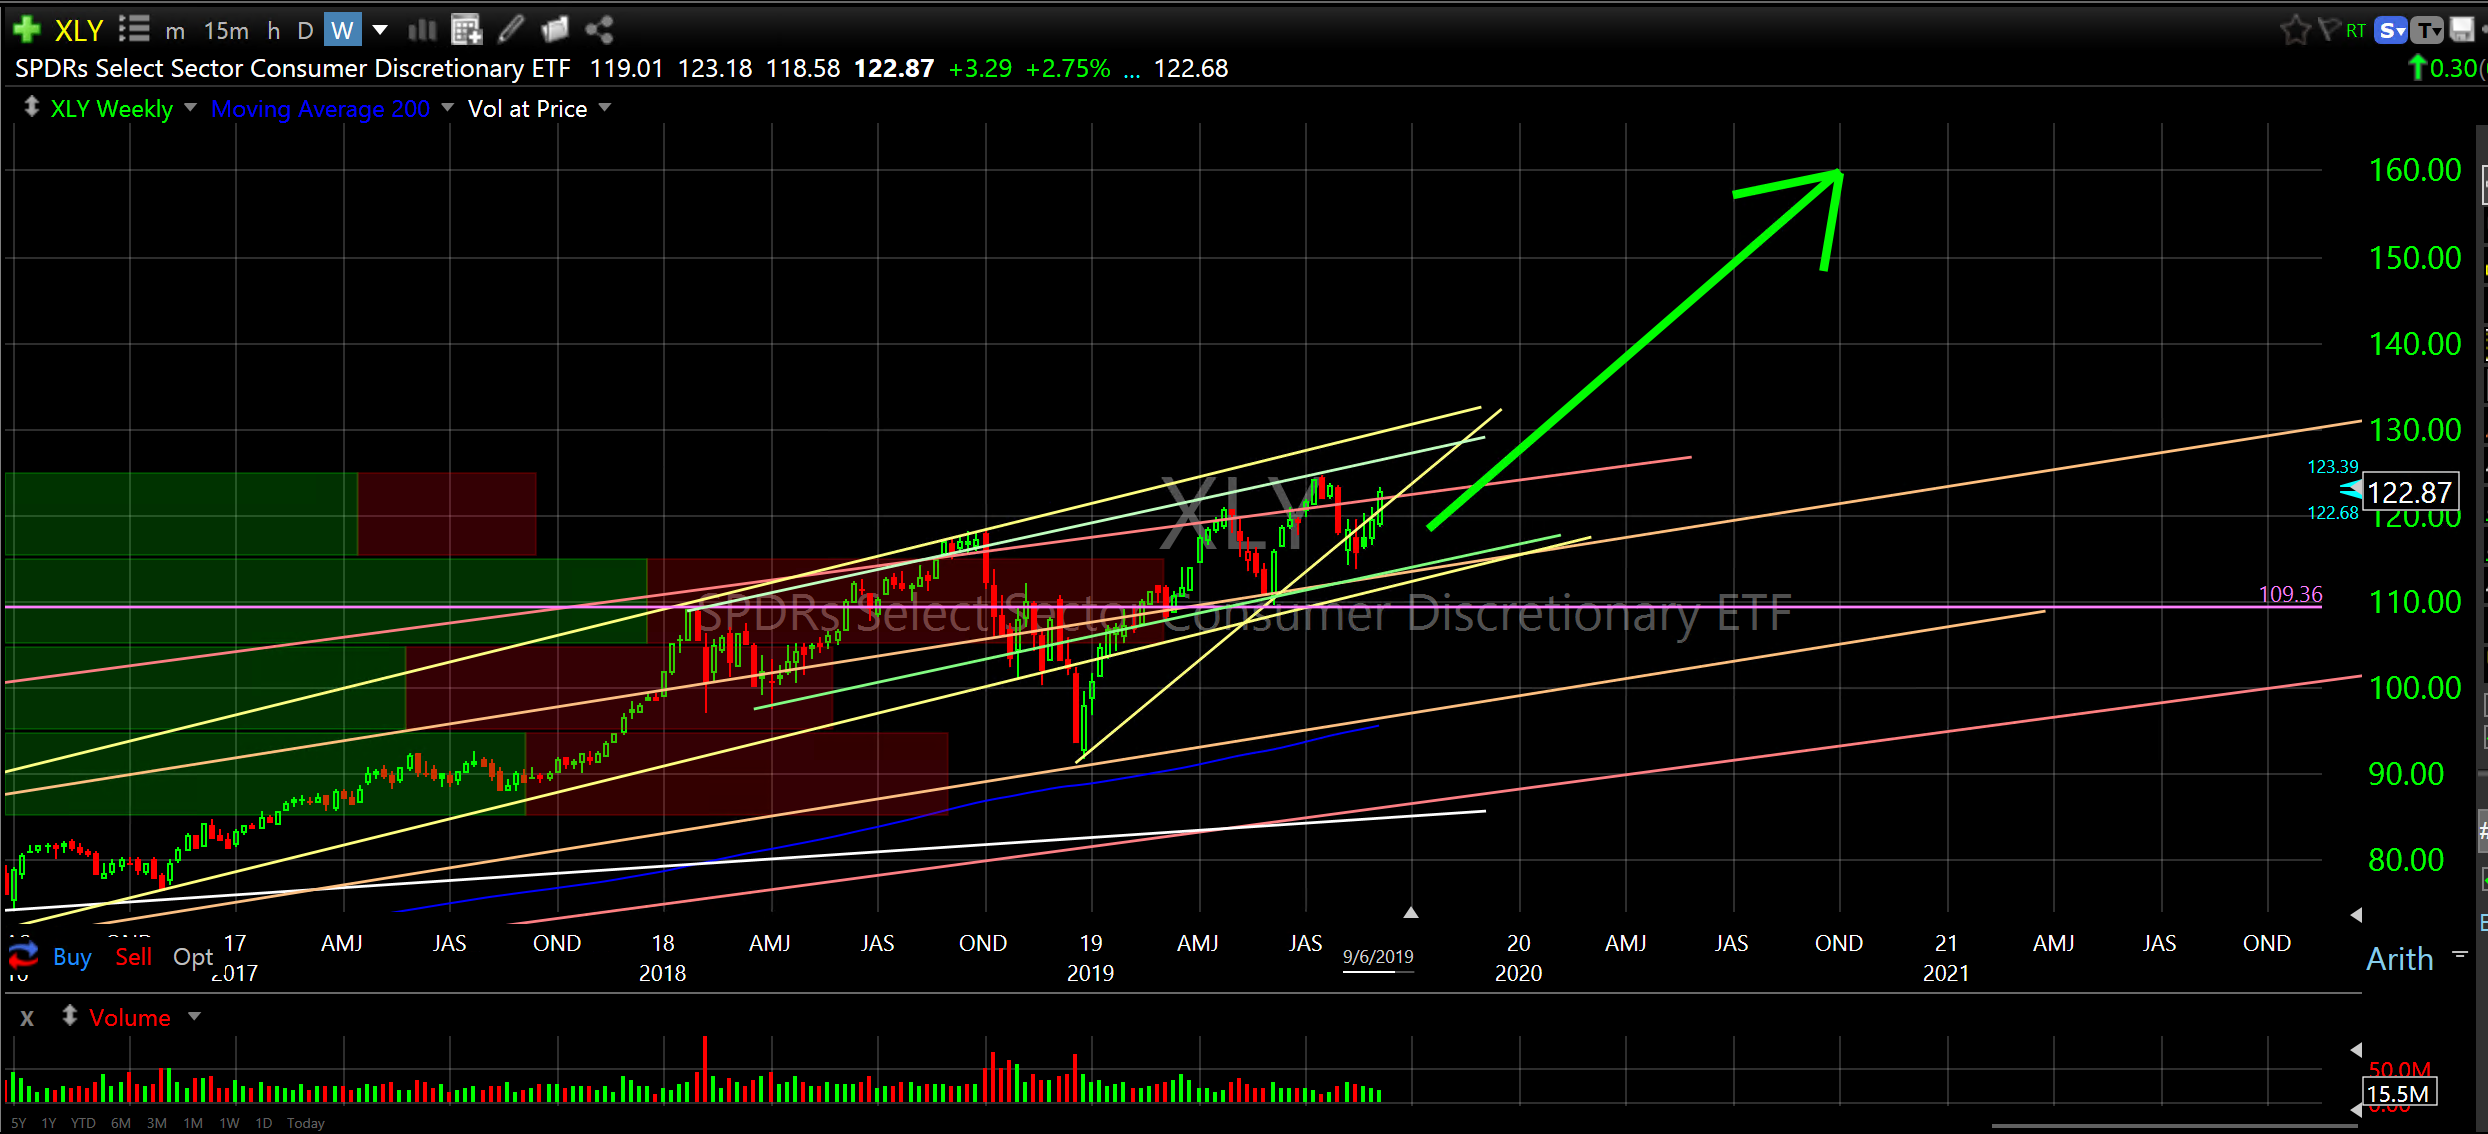Switch to the Daily (D) timeframe

click(x=305, y=30)
